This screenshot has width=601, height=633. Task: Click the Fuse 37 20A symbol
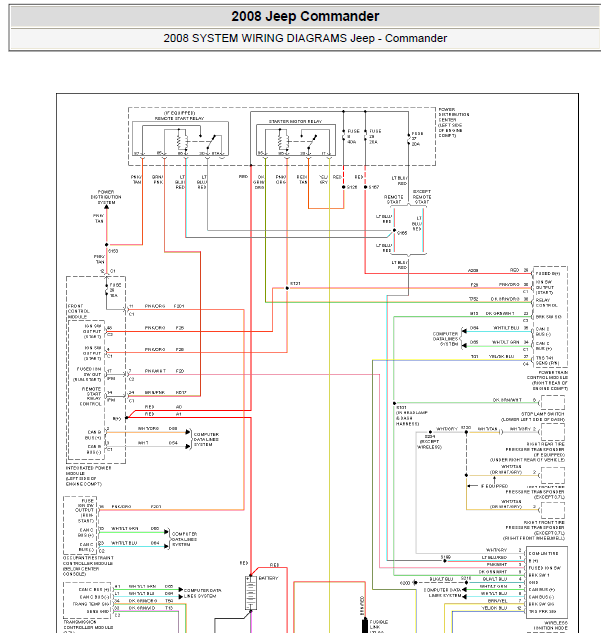coord(408,139)
